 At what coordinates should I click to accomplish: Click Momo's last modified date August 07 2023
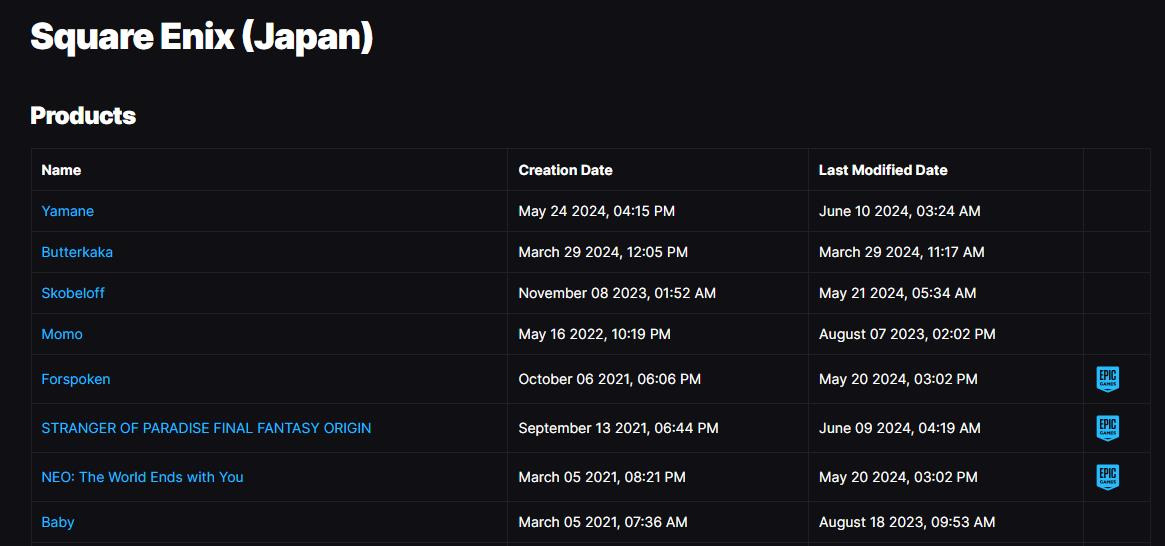coord(907,334)
